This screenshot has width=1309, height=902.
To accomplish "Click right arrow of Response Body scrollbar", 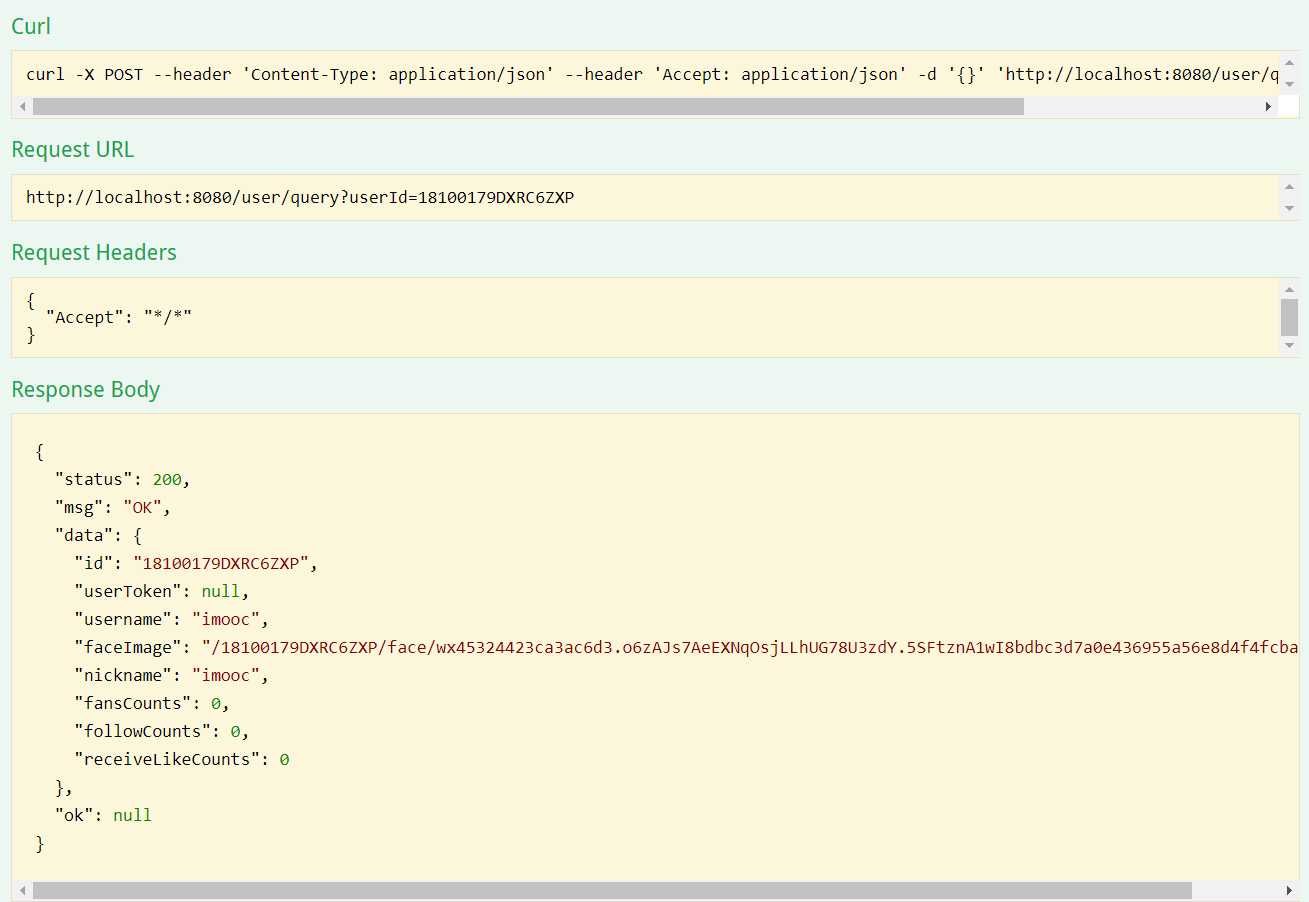I will 1289,890.
